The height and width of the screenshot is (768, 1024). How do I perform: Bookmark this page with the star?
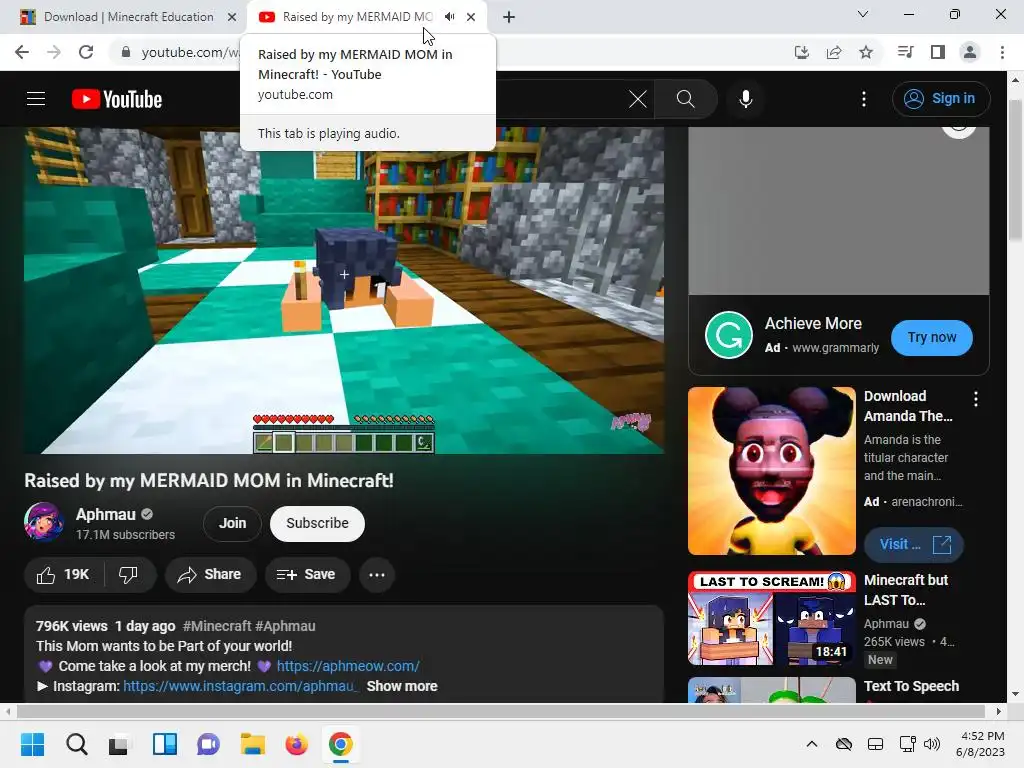click(x=866, y=52)
